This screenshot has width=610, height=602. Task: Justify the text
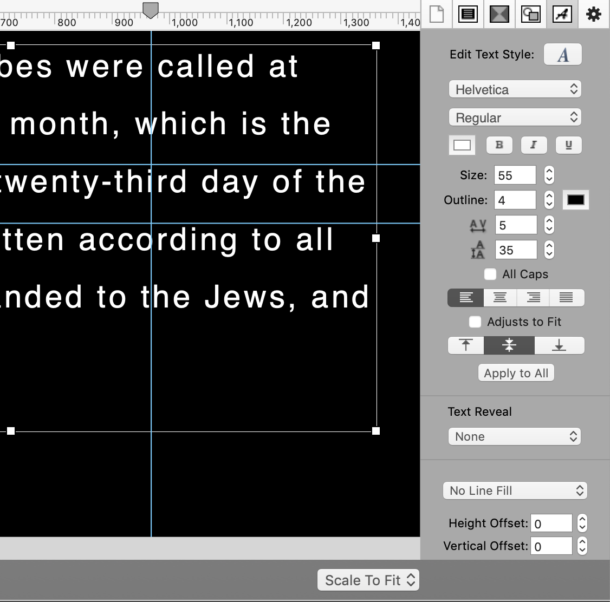click(566, 298)
